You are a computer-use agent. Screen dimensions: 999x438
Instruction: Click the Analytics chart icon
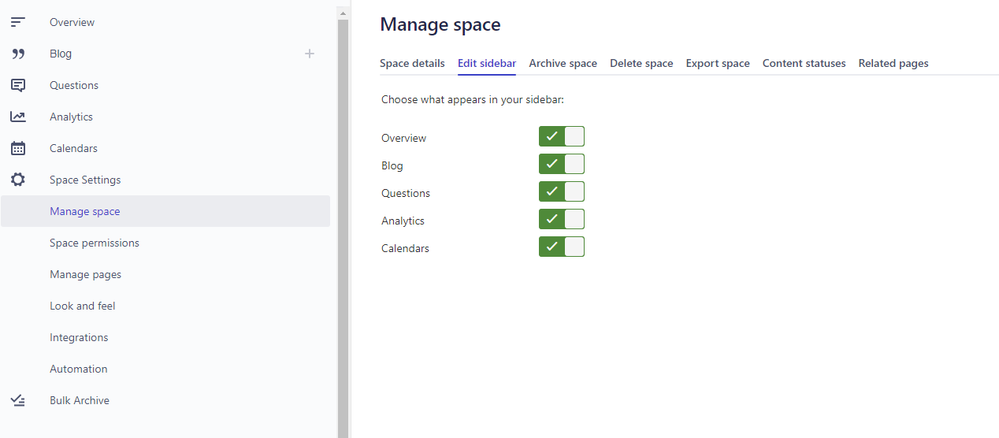point(18,117)
